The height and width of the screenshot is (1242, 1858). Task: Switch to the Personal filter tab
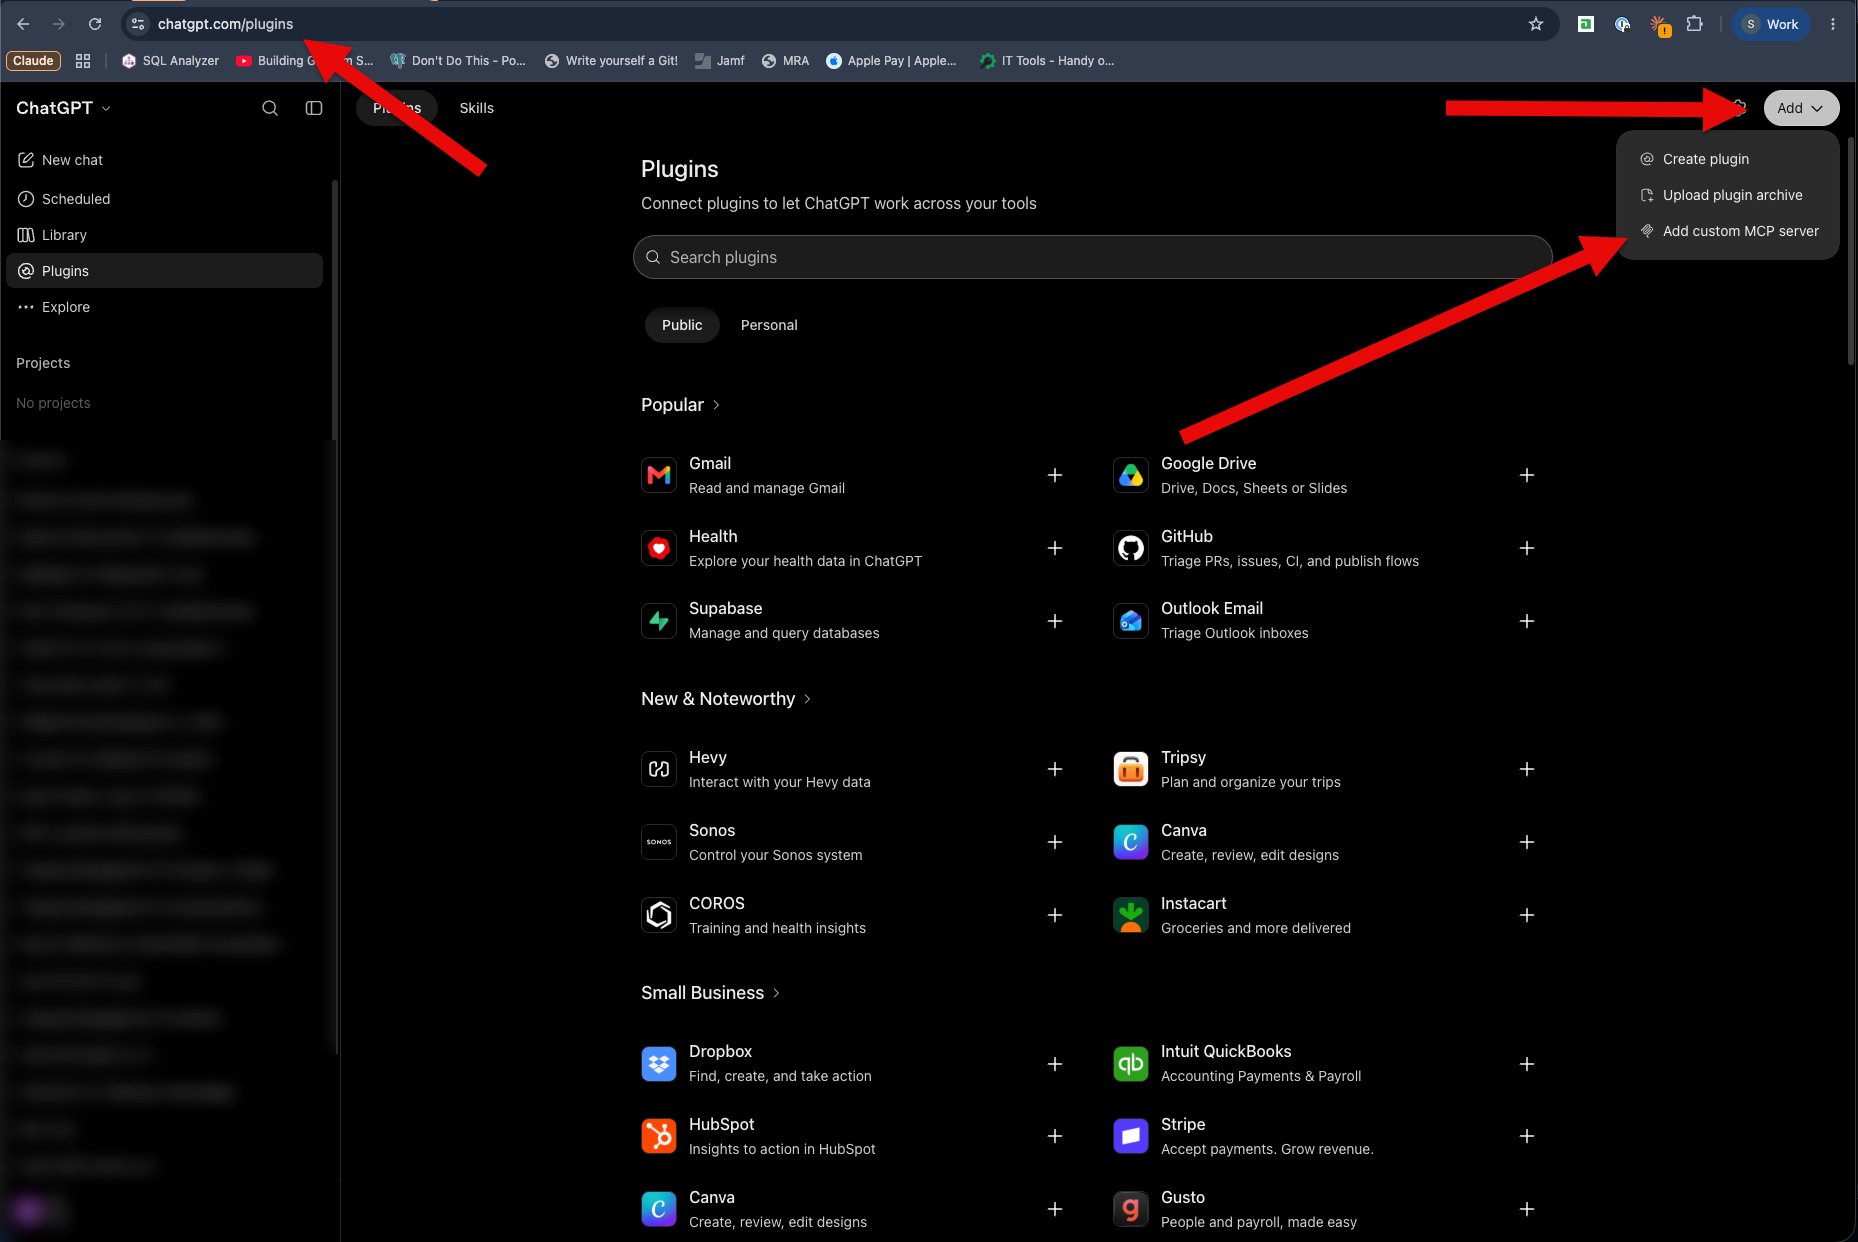coord(769,325)
